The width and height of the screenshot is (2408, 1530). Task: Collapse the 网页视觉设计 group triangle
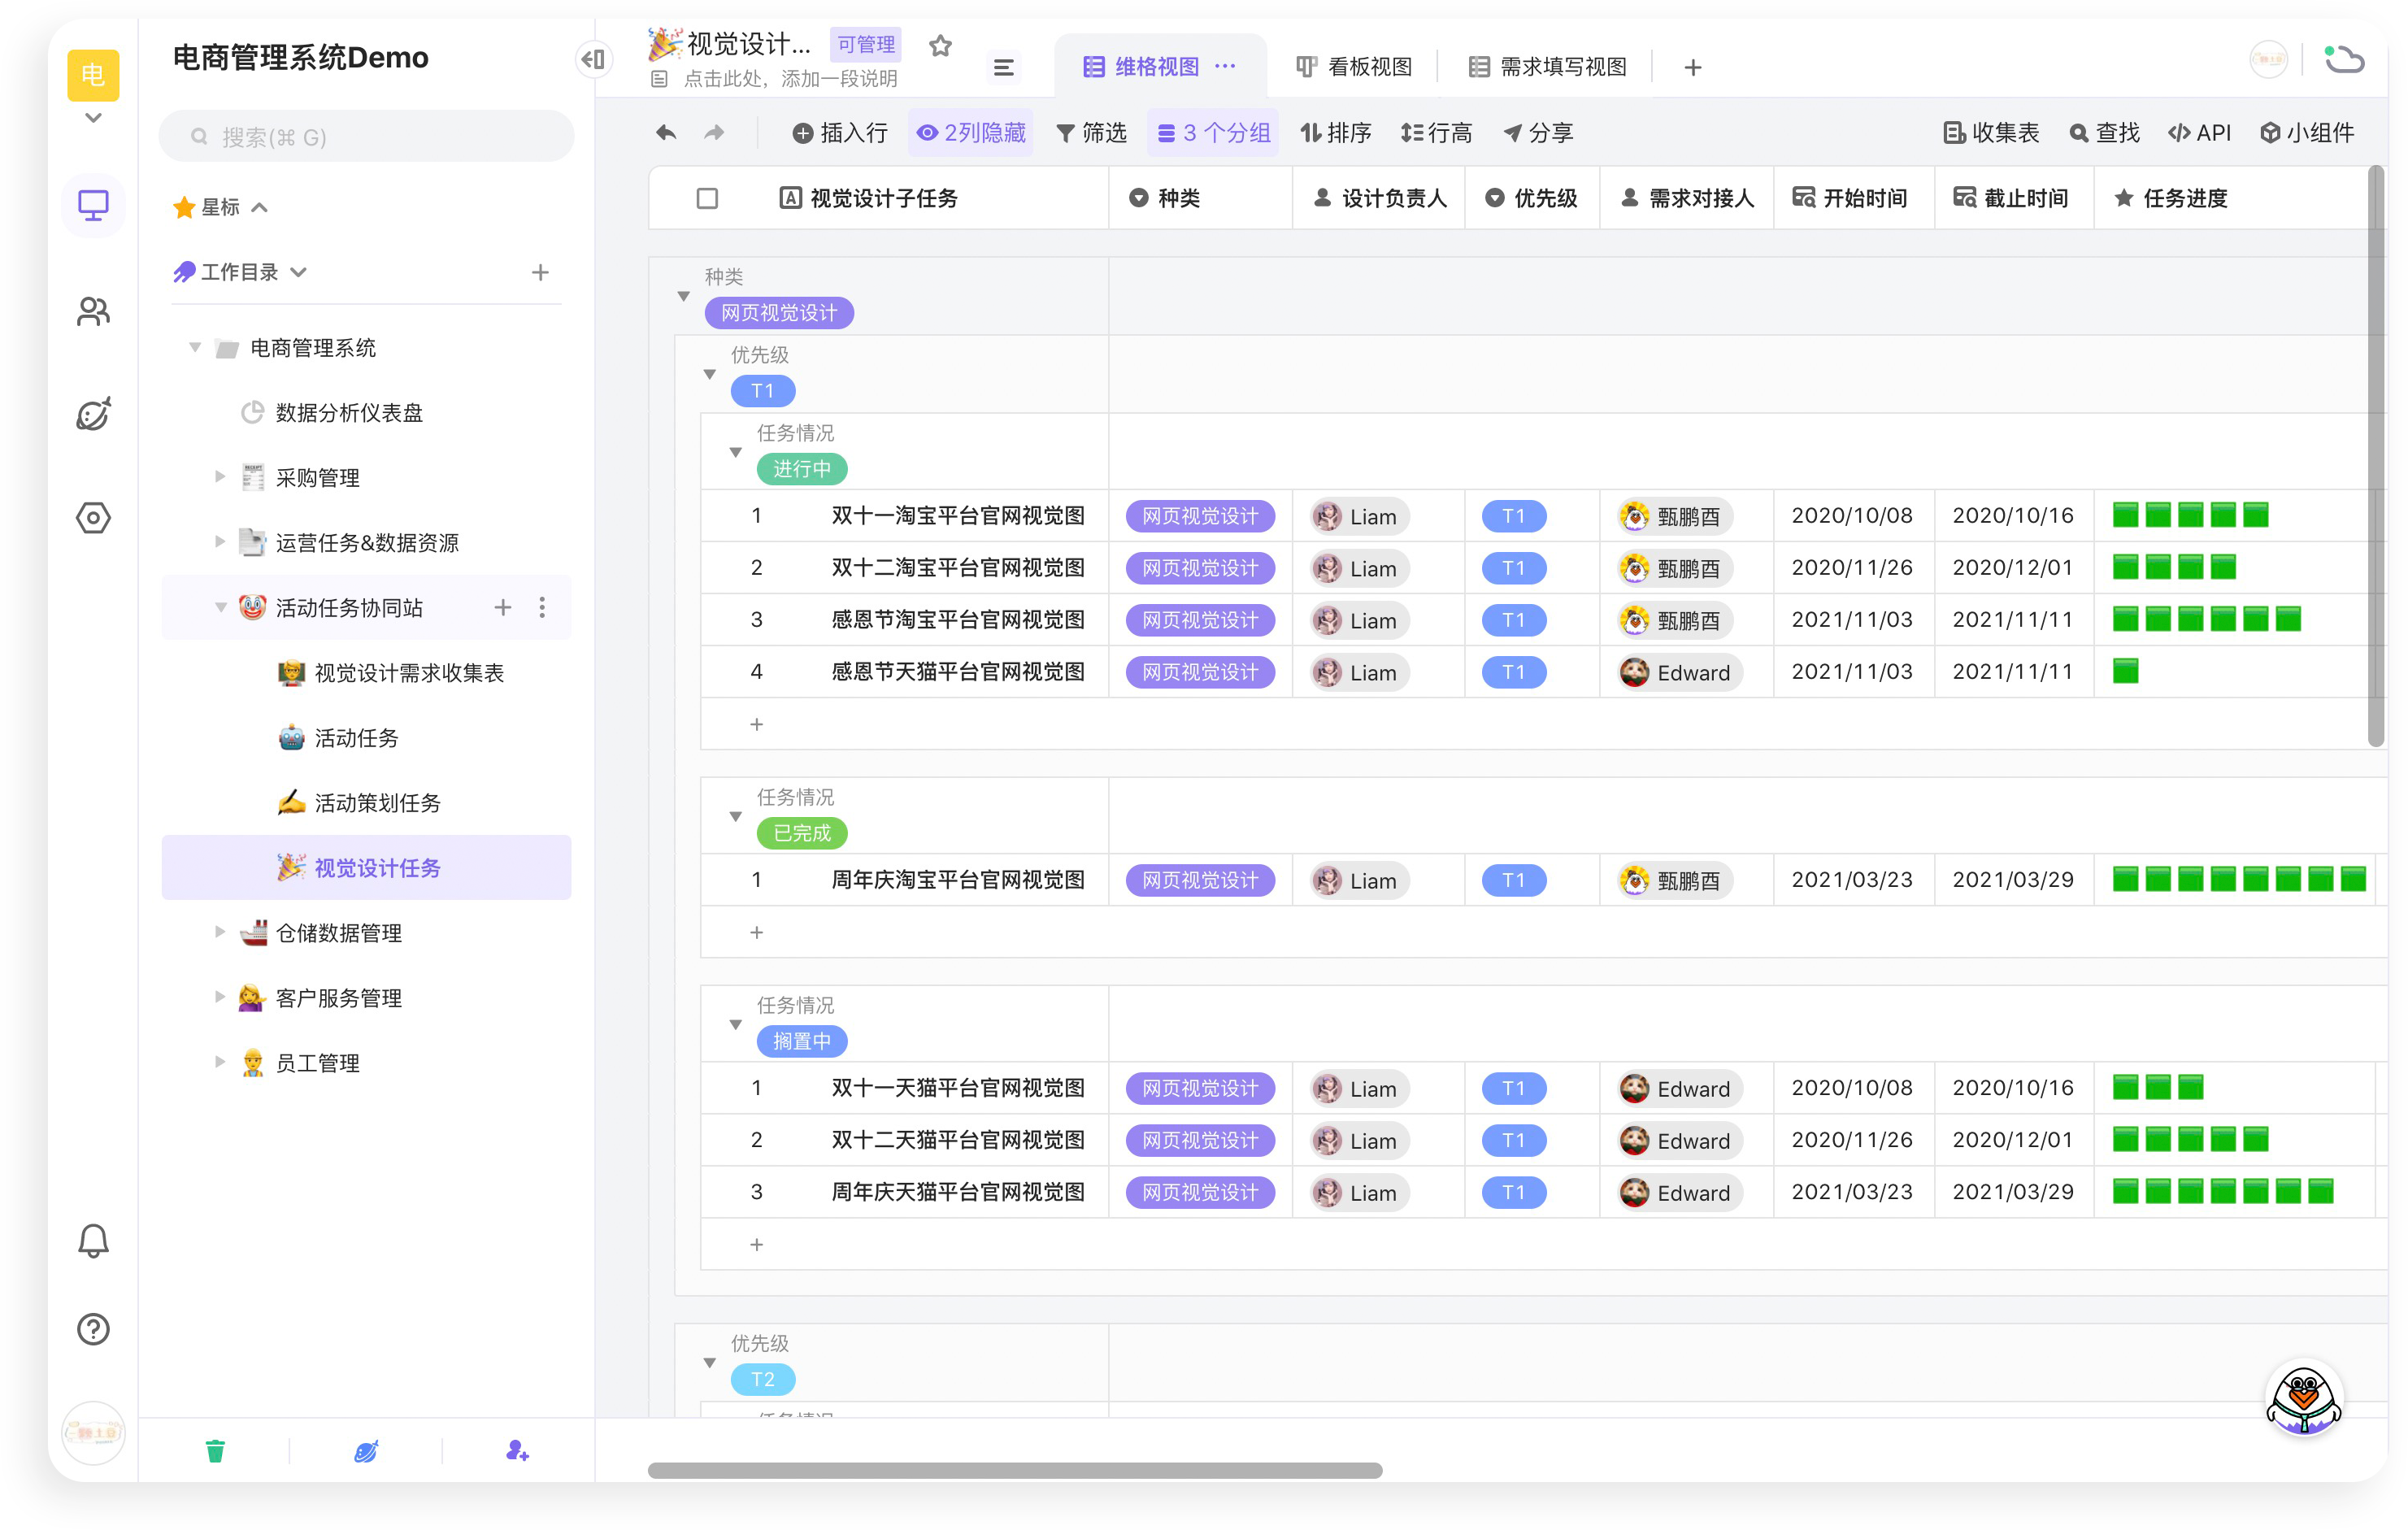point(684,296)
